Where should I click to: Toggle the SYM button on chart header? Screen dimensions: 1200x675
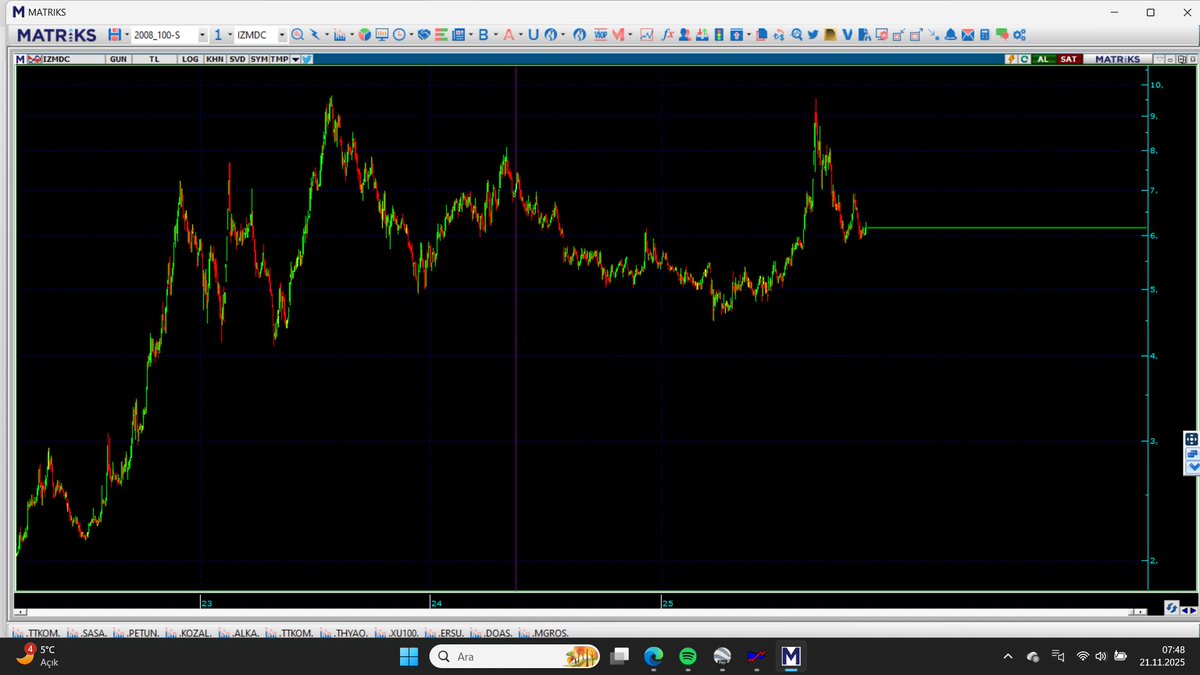(x=259, y=59)
